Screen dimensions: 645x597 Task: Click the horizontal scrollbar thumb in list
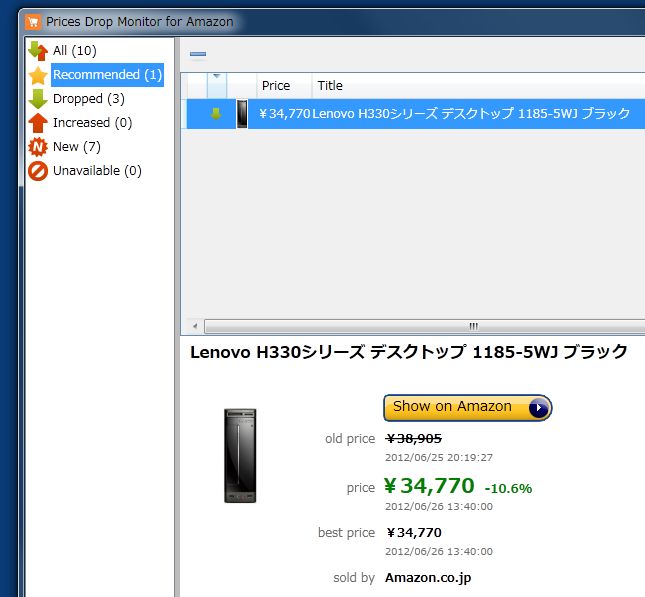click(x=425, y=326)
